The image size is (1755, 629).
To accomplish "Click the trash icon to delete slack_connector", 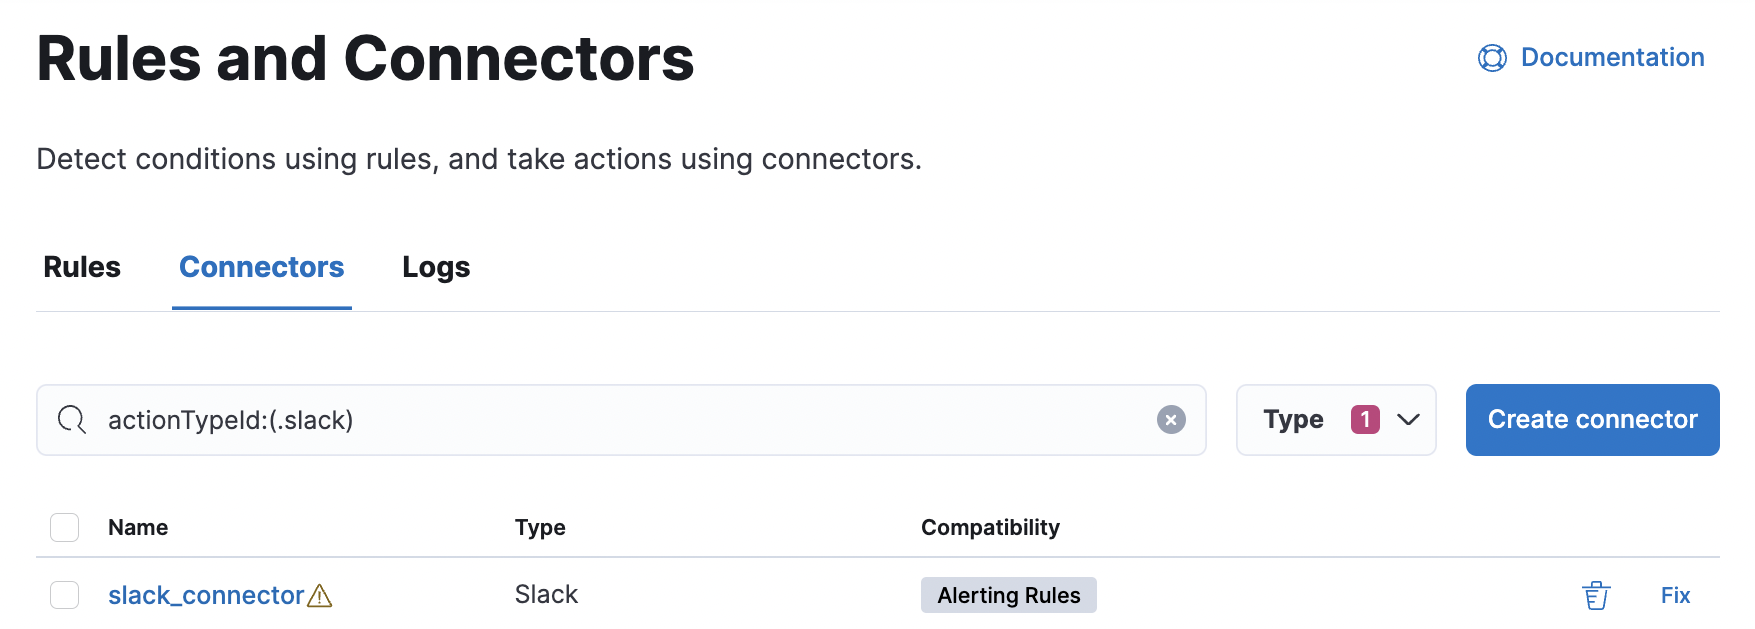I will pos(1595,594).
